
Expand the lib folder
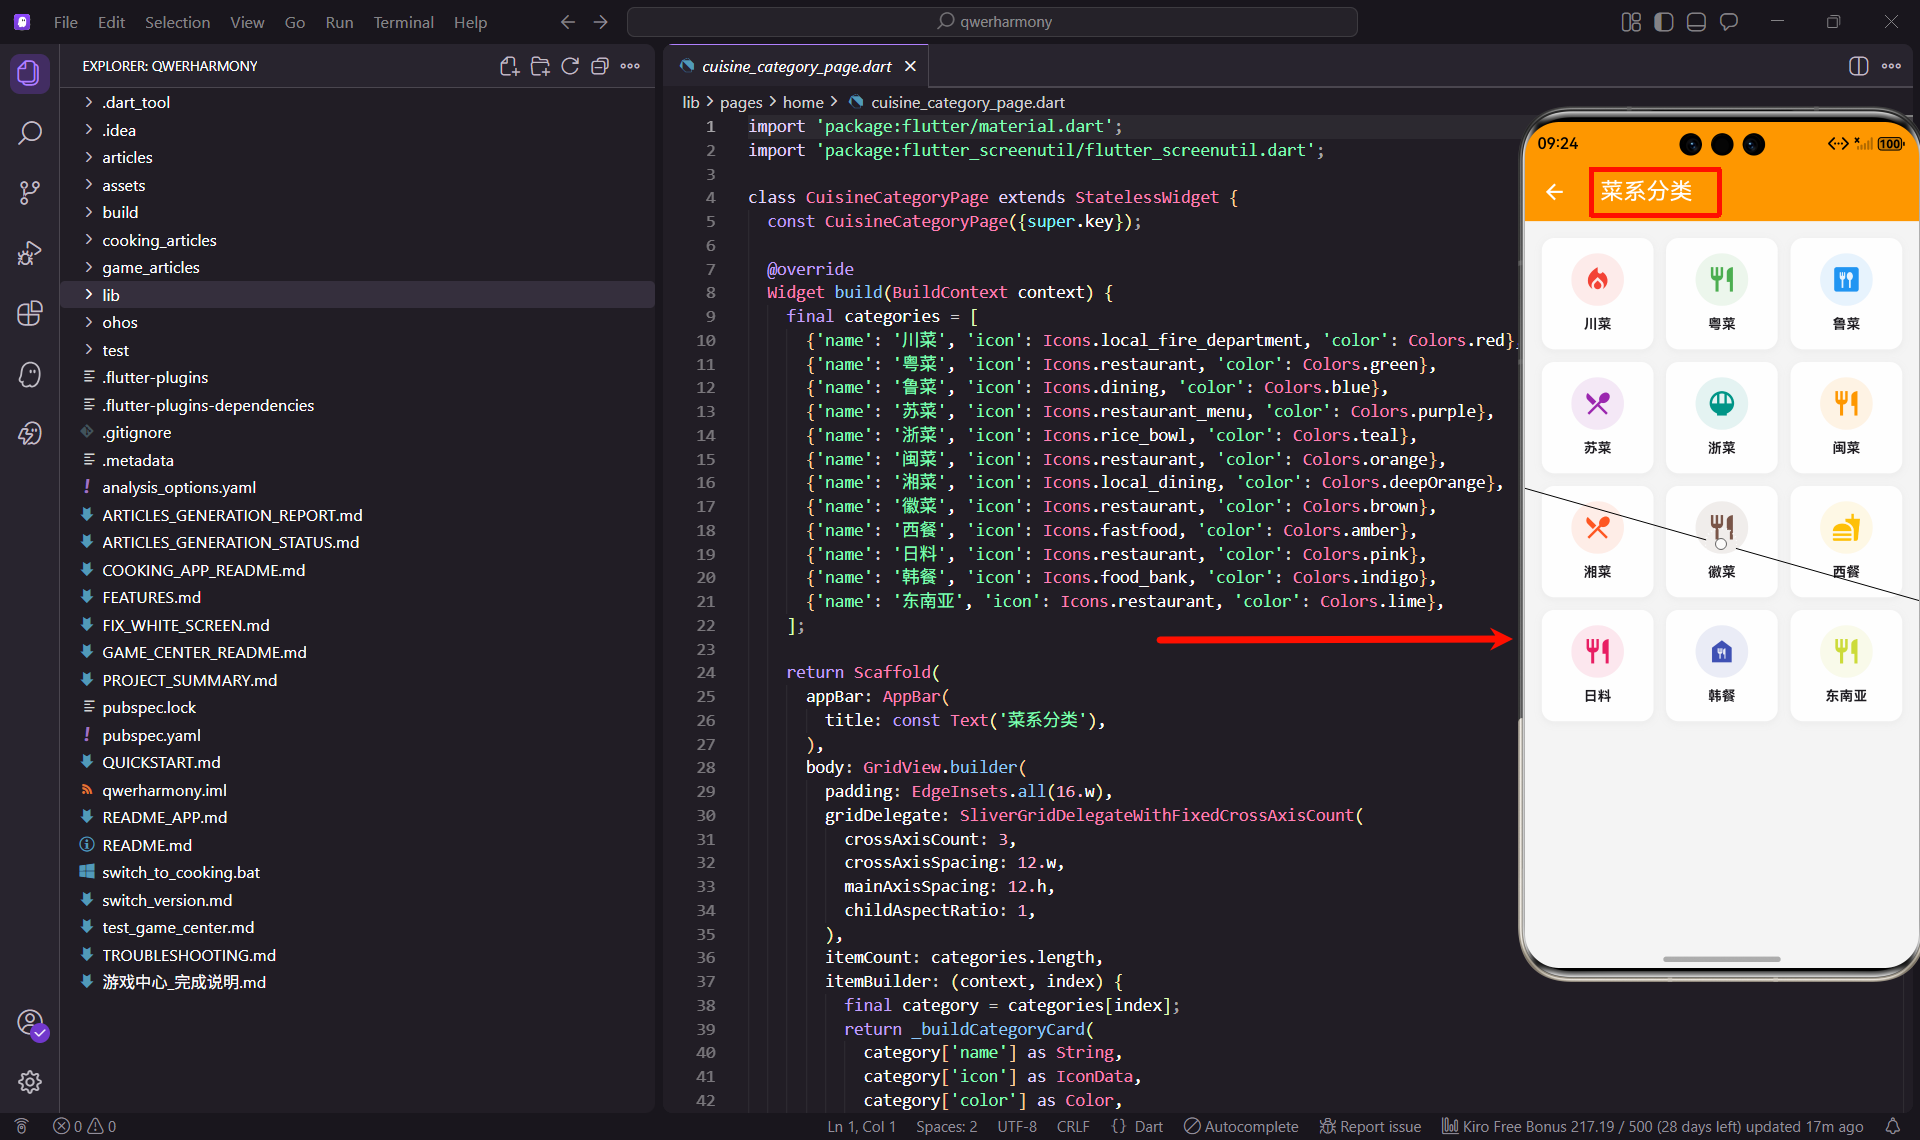click(x=111, y=295)
